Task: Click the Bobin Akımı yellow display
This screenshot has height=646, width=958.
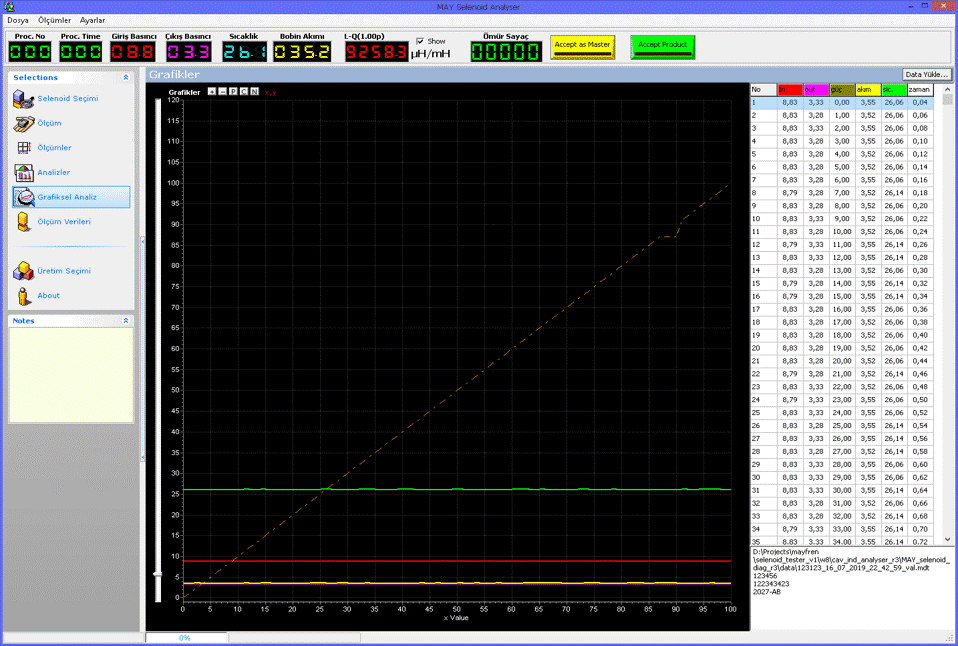Action: point(302,52)
